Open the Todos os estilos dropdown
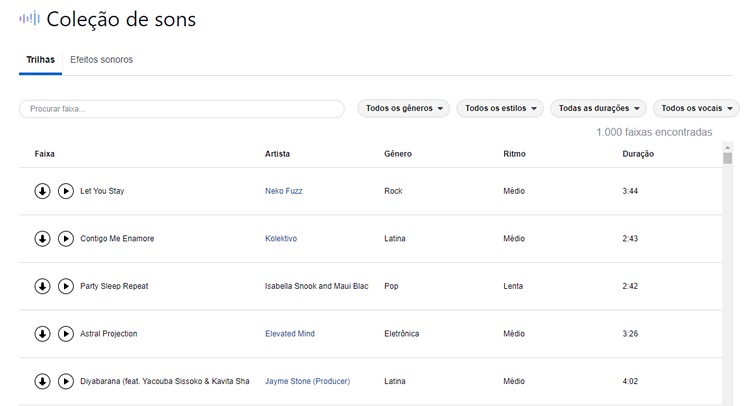Viewport: 750px width, 406px height. 500,109
